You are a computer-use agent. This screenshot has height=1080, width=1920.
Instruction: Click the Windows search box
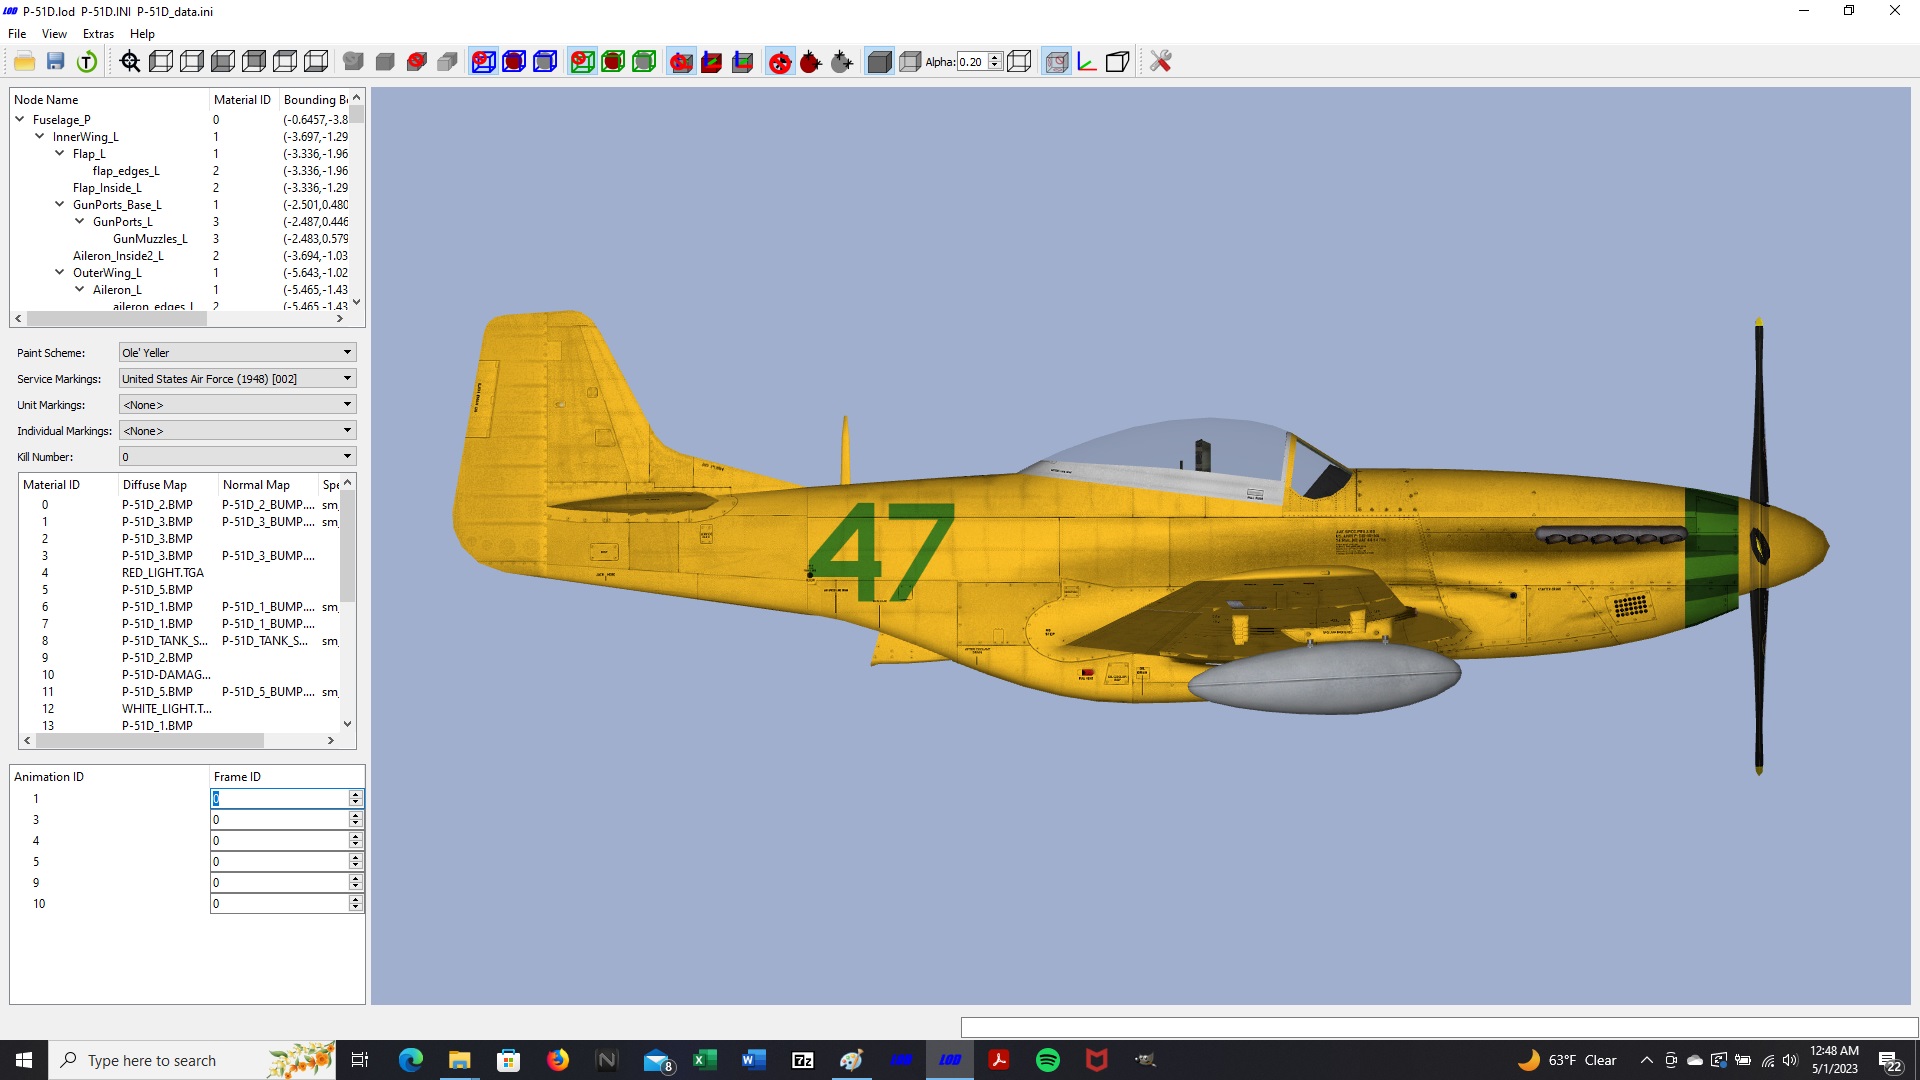191,1060
